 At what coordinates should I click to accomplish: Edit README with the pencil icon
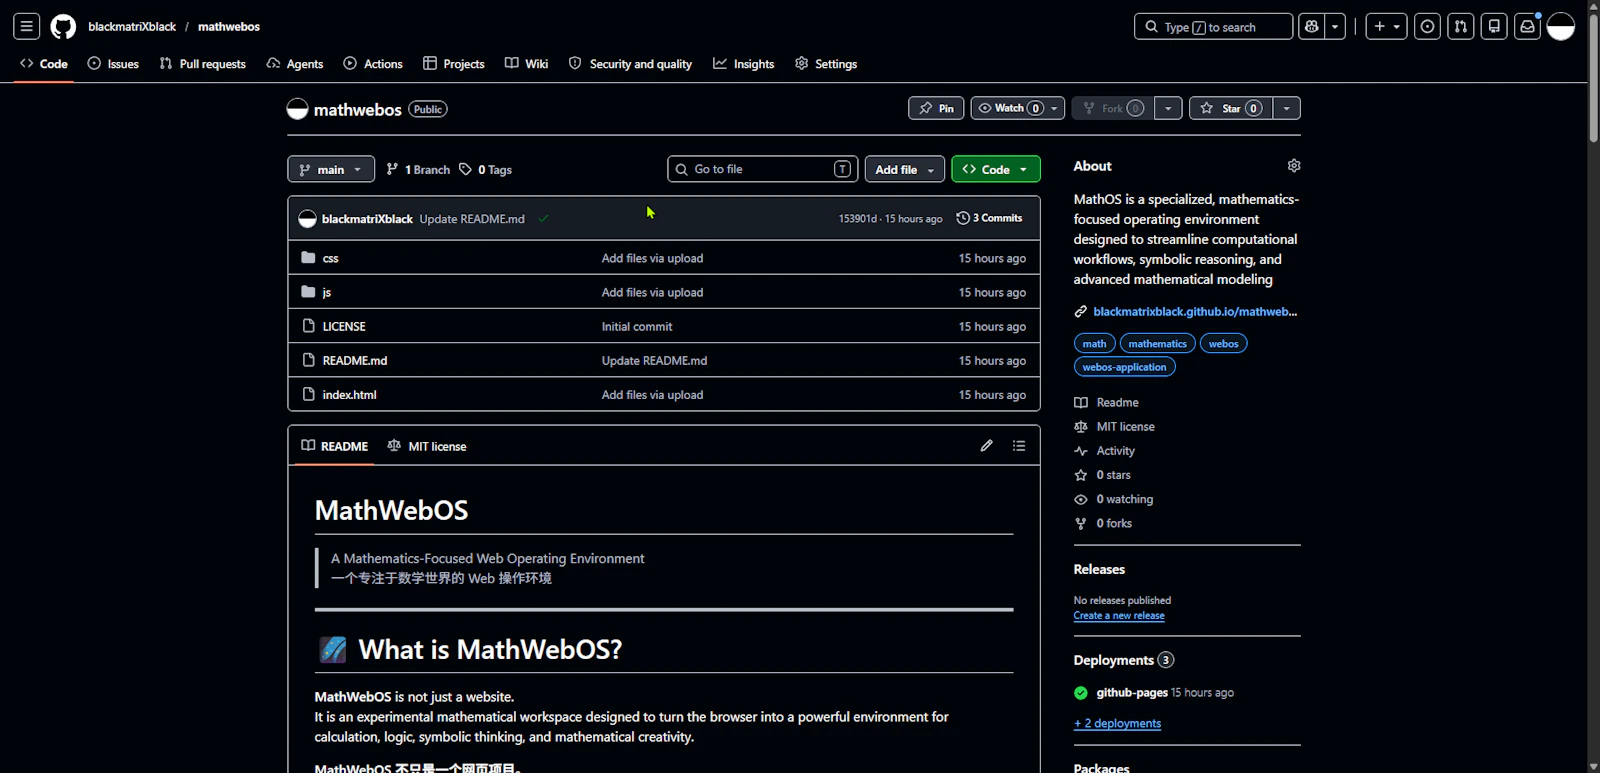987,446
